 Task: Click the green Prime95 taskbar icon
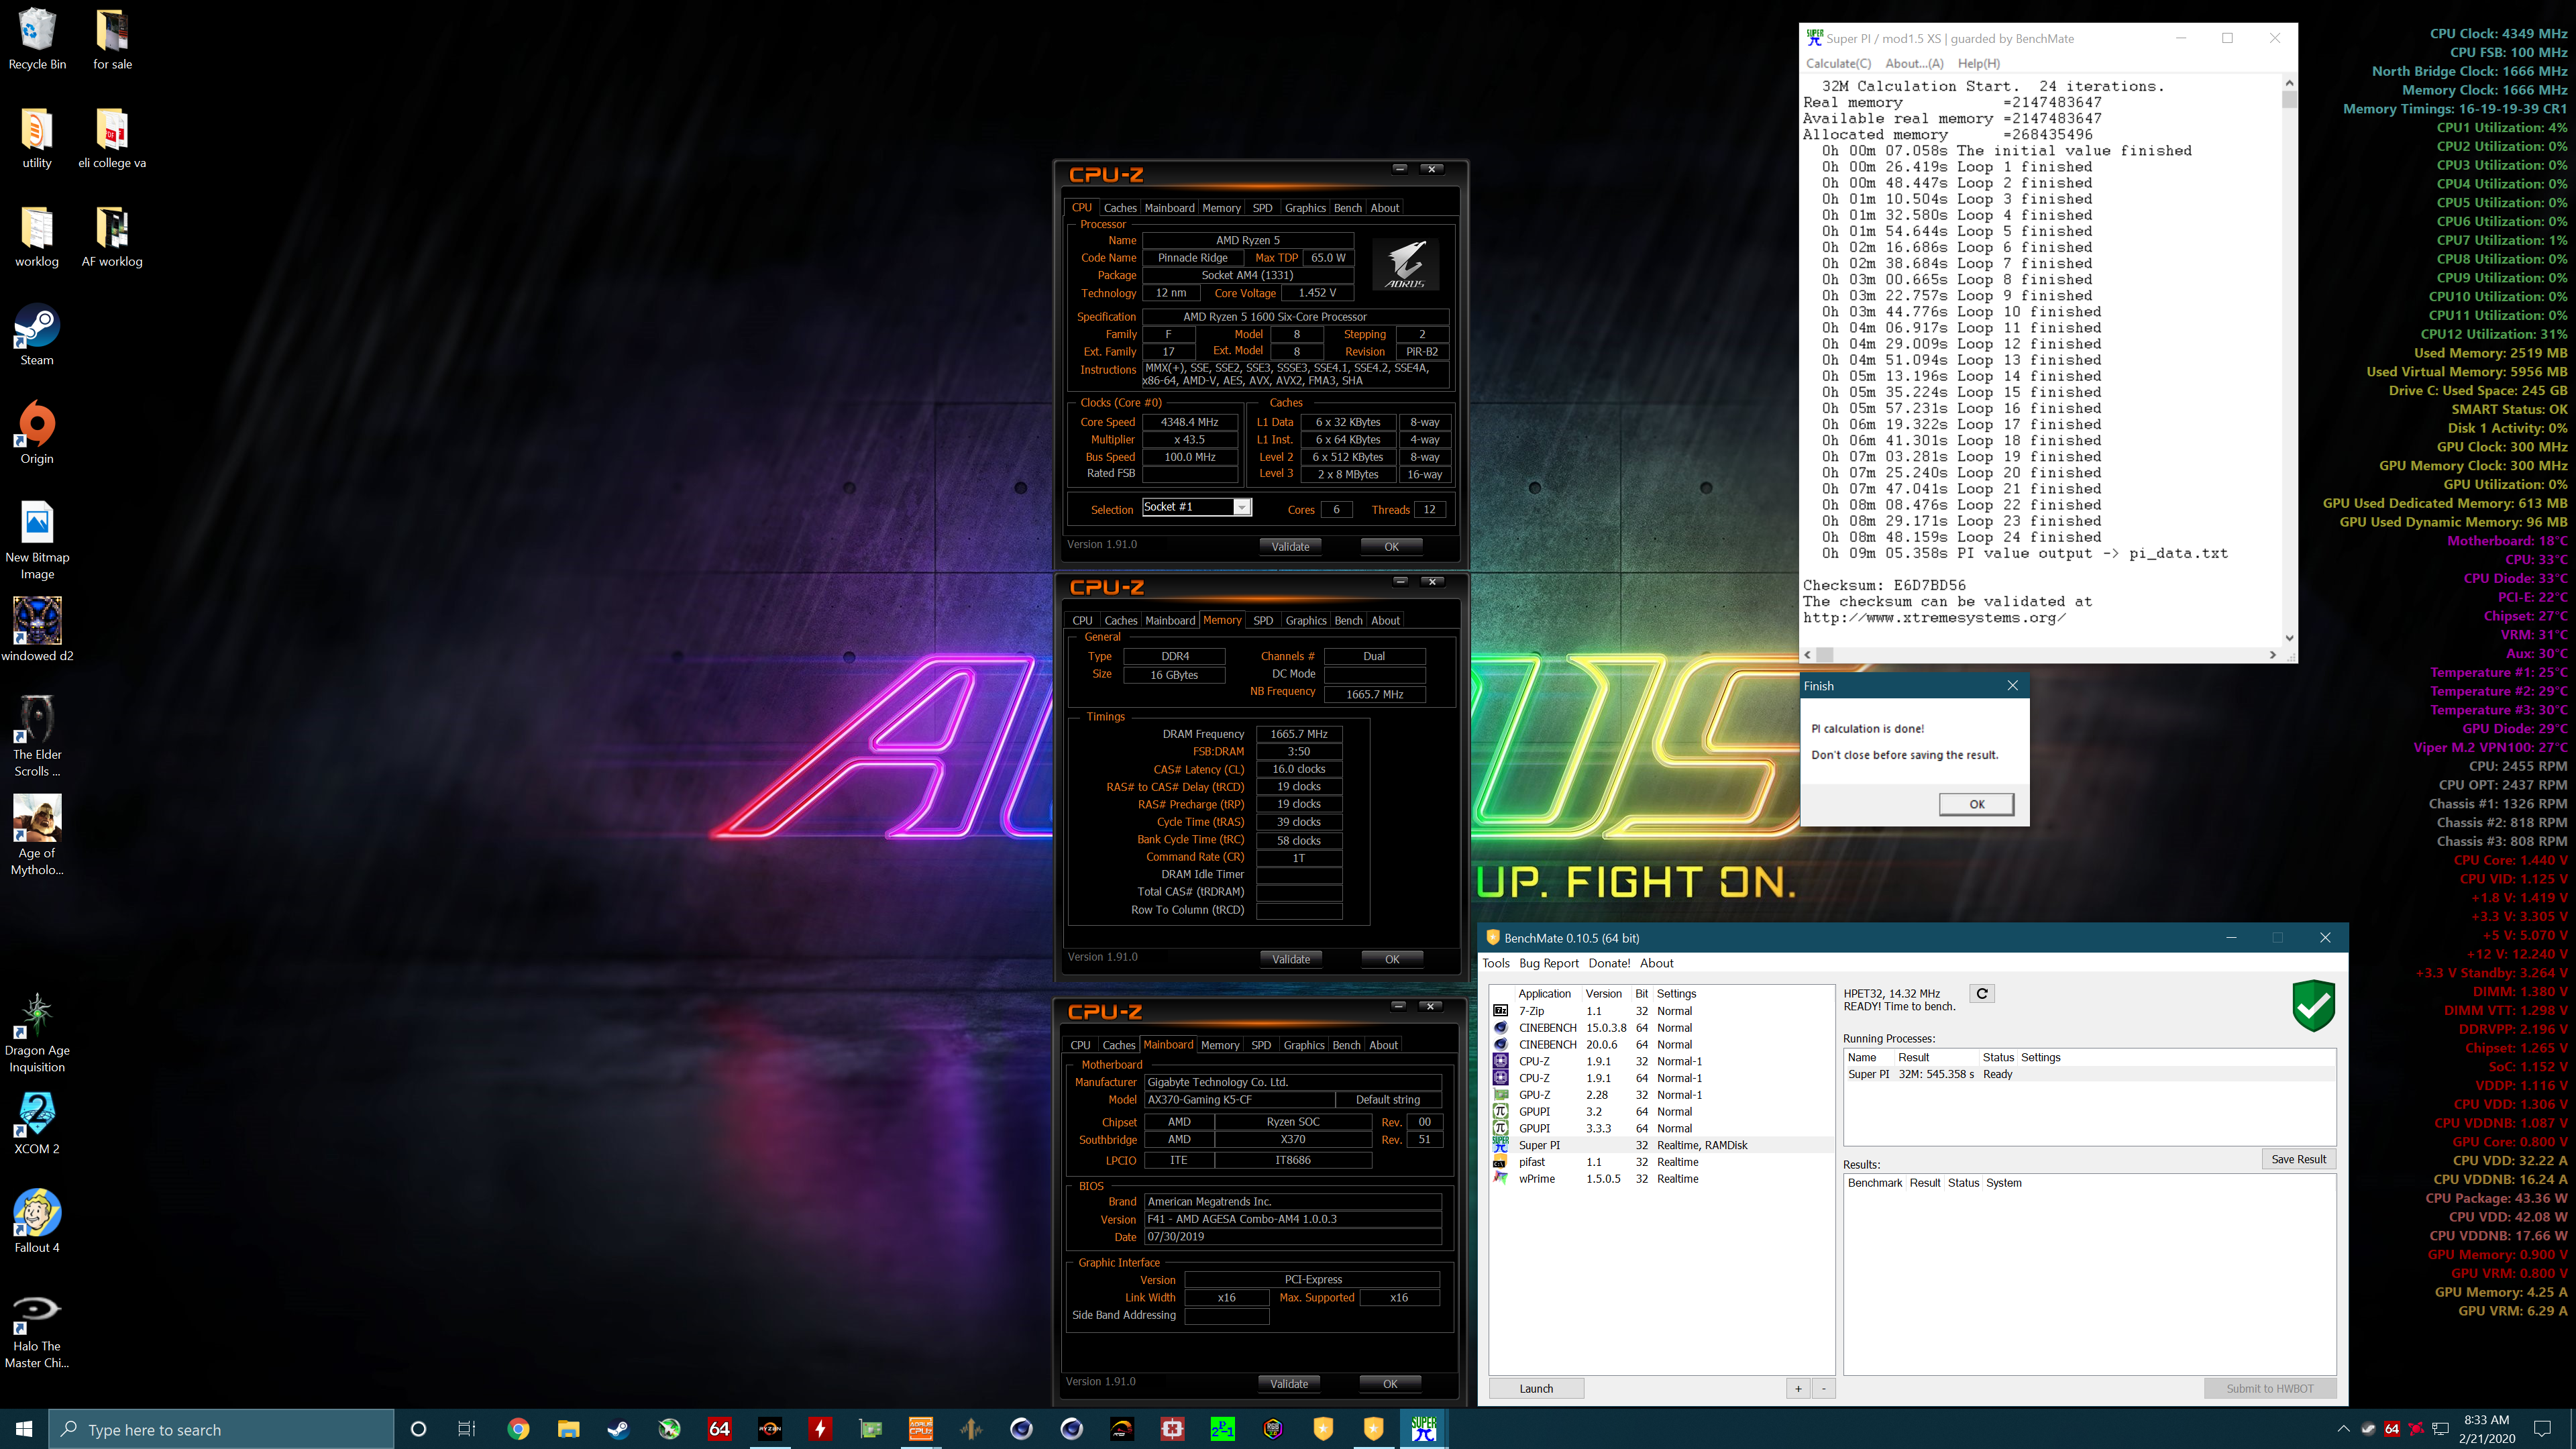click(1222, 1429)
